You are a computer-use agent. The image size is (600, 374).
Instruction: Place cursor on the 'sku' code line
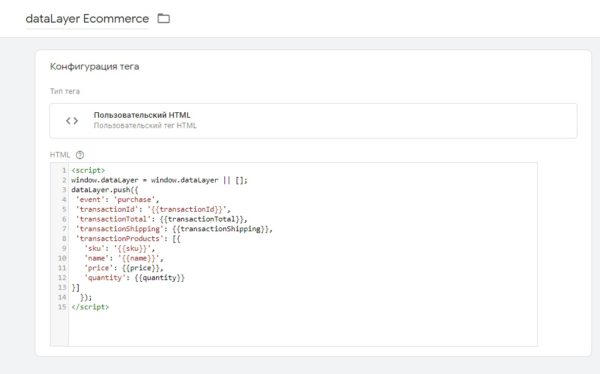pos(119,248)
